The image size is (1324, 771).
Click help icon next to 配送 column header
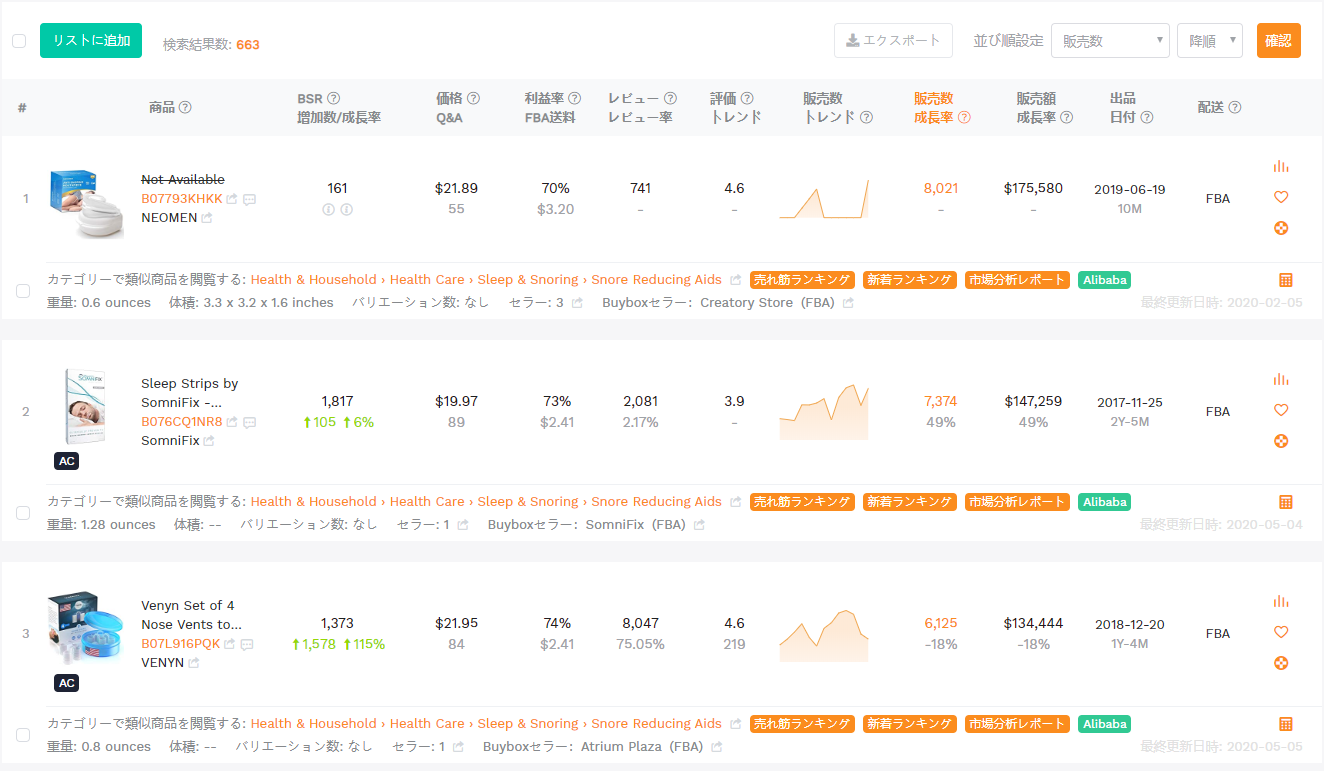(x=1235, y=107)
